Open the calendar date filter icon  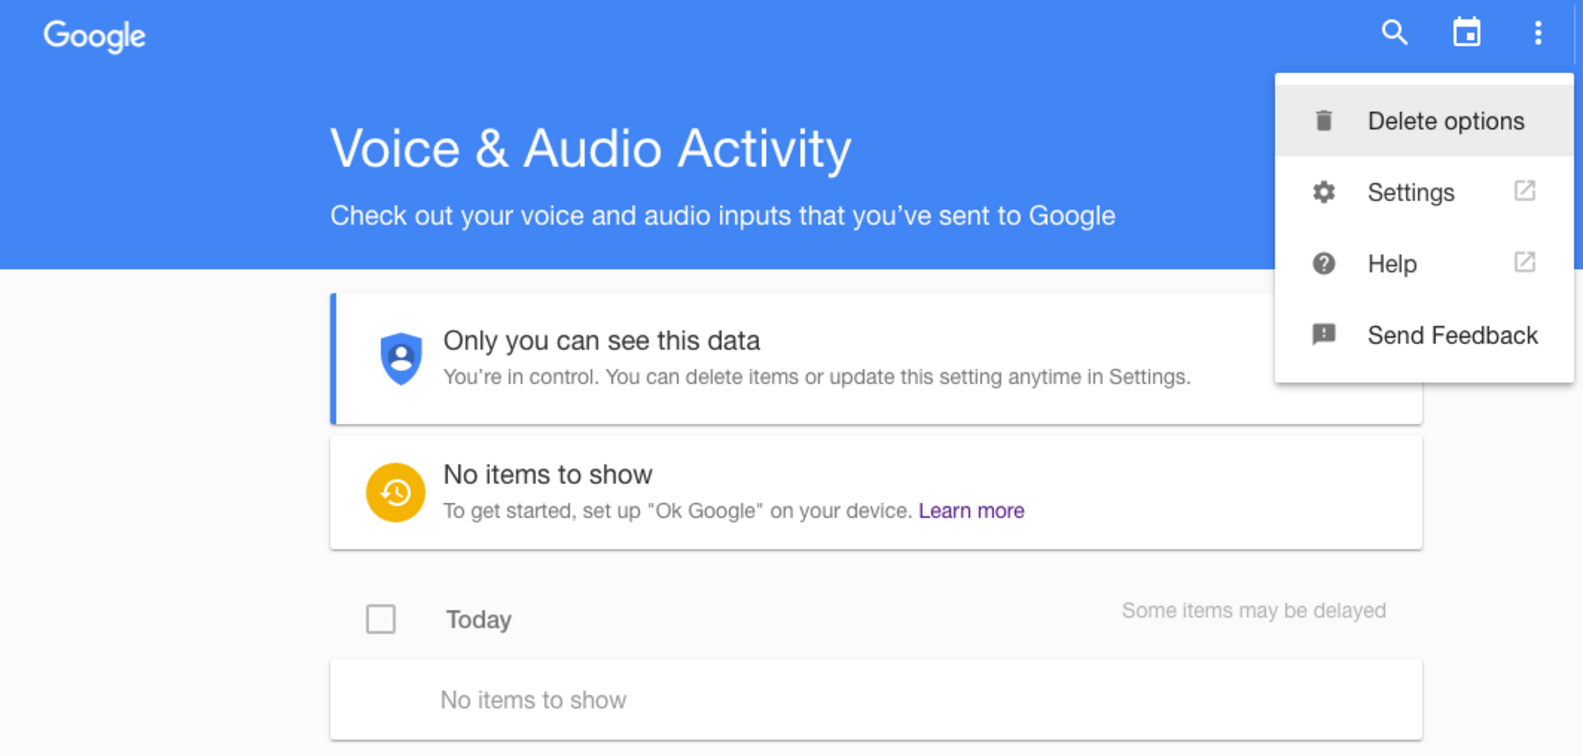(1466, 33)
